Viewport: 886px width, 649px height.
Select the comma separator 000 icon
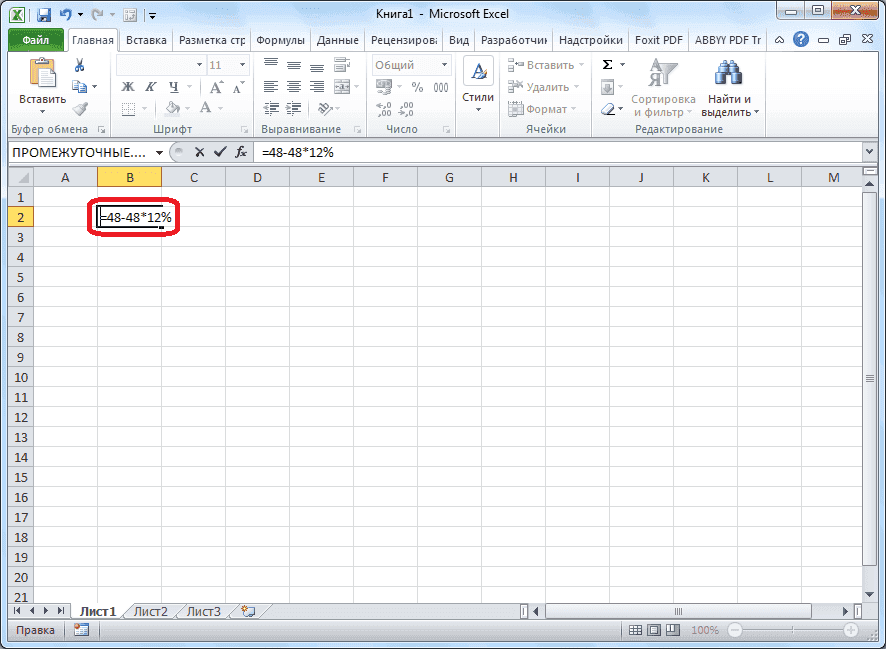click(441, 87)
